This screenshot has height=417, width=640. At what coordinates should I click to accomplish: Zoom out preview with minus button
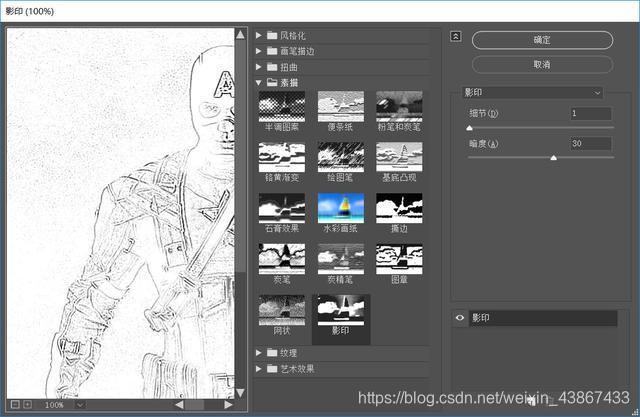coord(15,404)
